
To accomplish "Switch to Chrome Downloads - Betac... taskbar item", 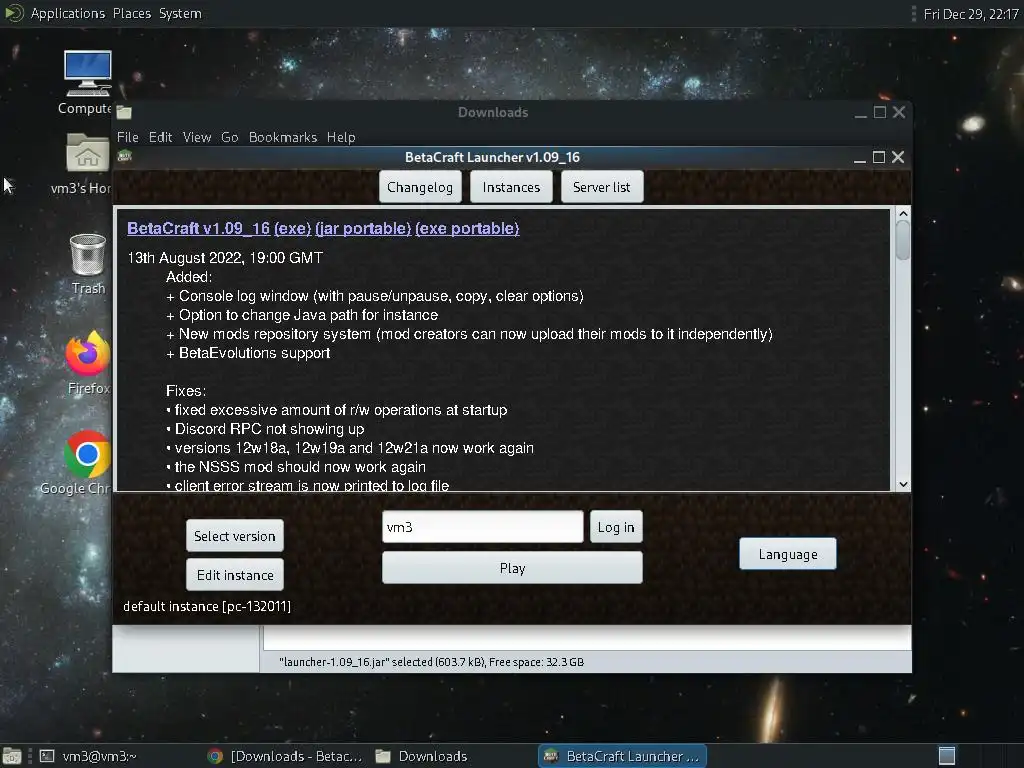I will pos(285,756).
